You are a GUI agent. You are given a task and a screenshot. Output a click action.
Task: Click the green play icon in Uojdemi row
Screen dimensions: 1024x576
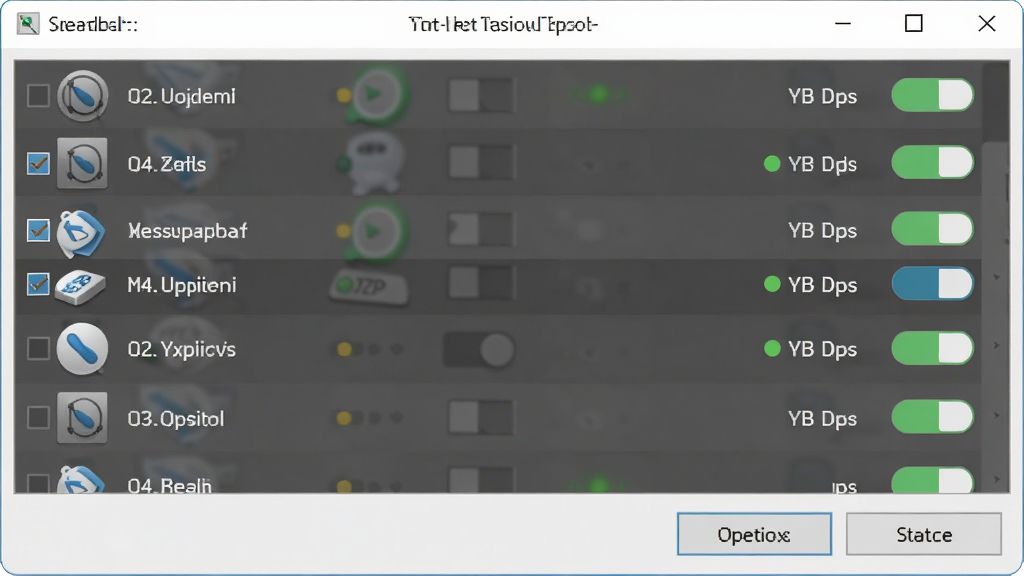click(x=377, y=95)
